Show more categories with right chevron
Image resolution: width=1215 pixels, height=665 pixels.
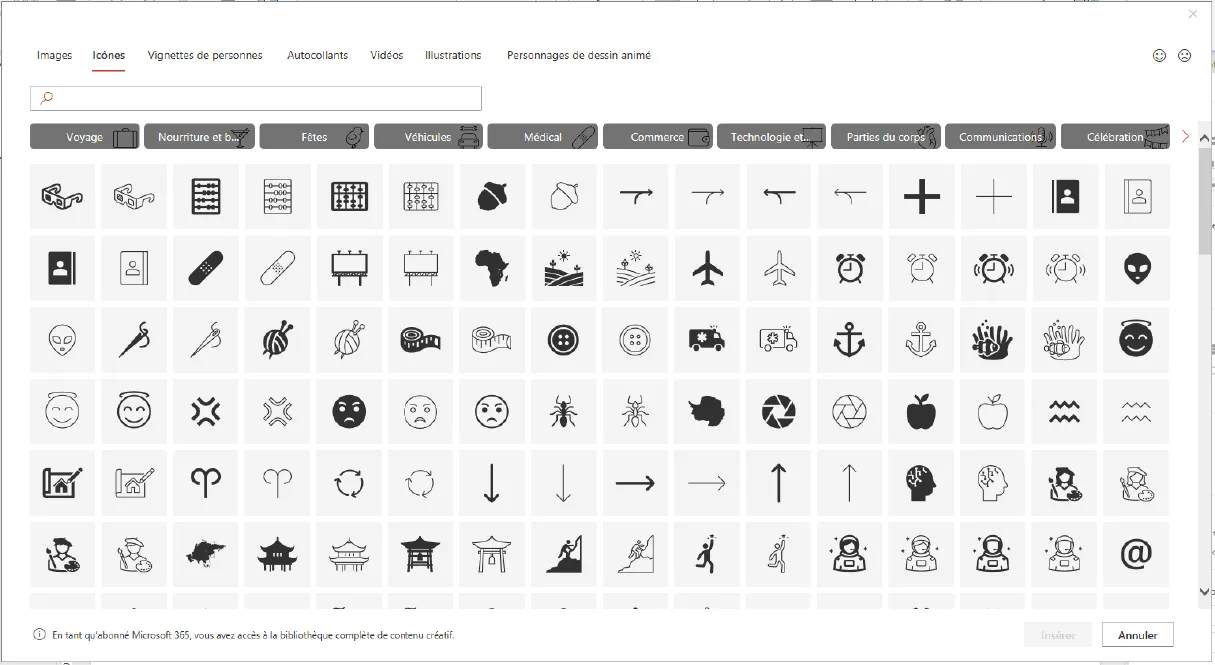click(1186, 136)
